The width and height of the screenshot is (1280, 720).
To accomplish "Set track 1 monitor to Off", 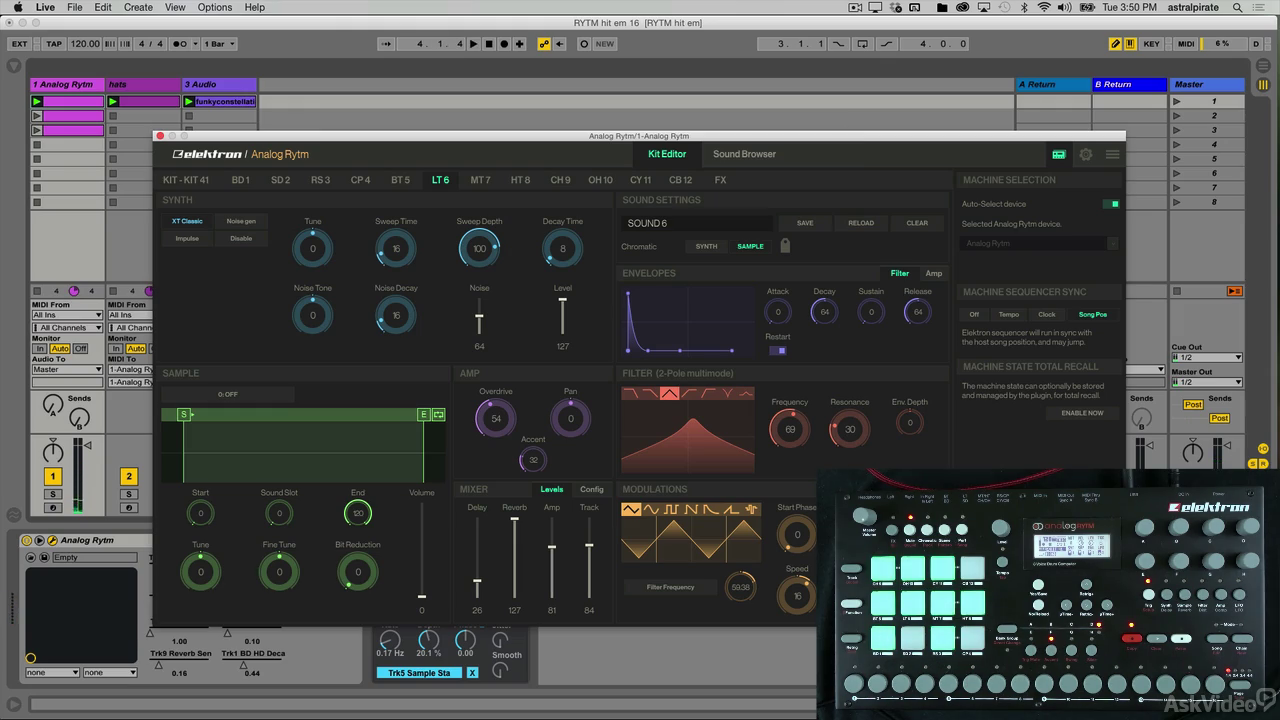I will click(x=80, y=349).
